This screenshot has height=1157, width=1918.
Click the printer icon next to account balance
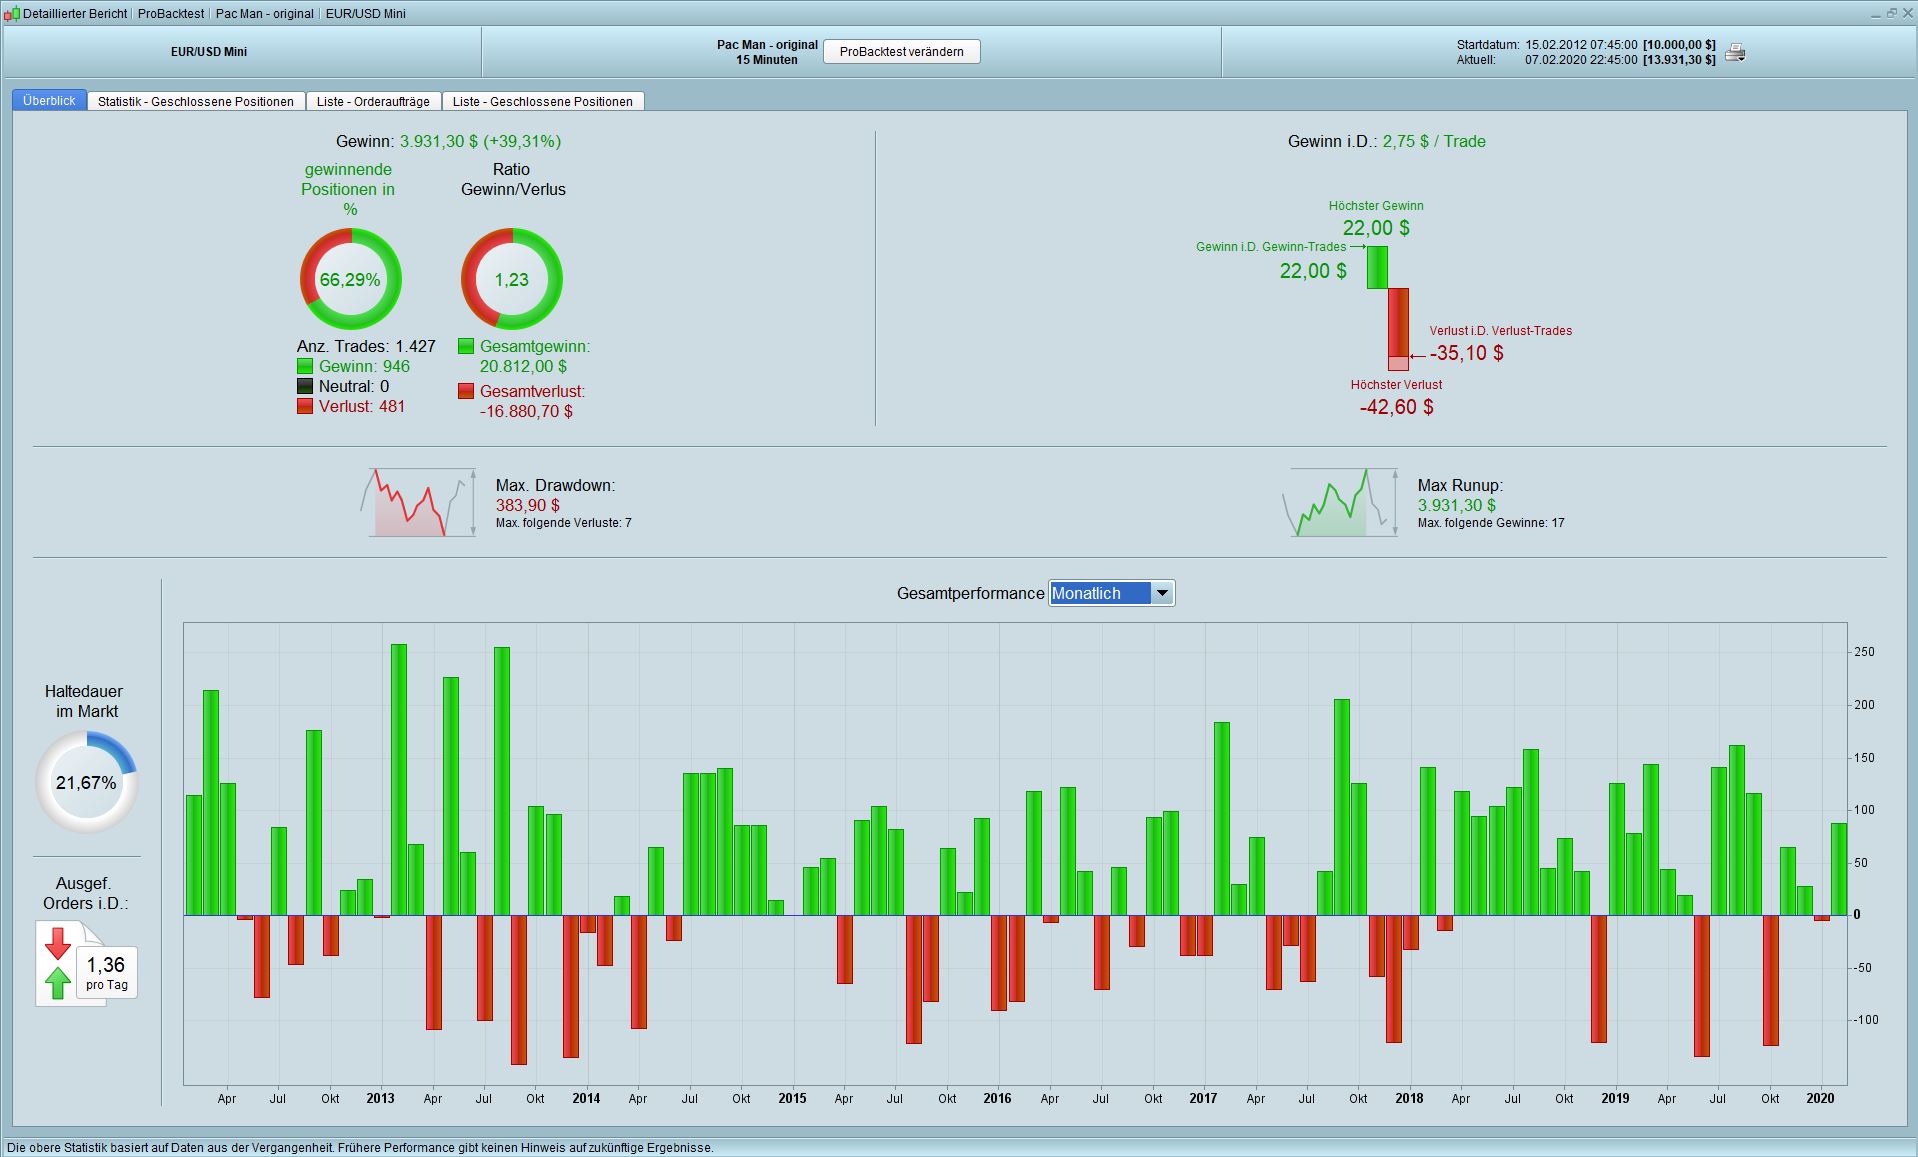[x=1735, y=52]
